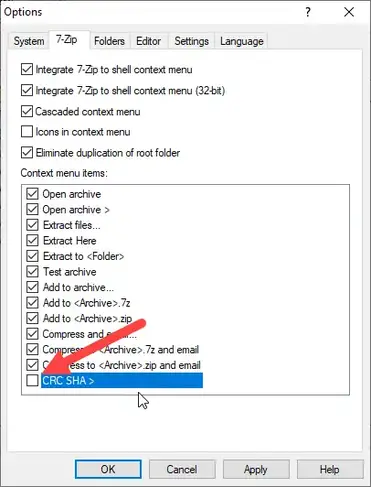Open Help for Options
This screenshot has width=371, height=487.
[330, 469]
